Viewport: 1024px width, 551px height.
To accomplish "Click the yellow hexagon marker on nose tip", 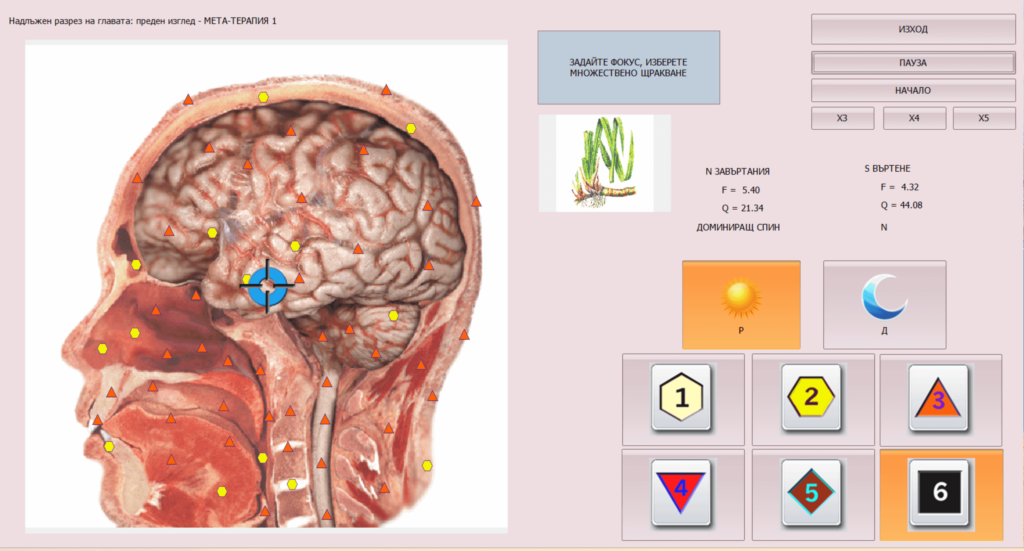I will click(103, 349).
